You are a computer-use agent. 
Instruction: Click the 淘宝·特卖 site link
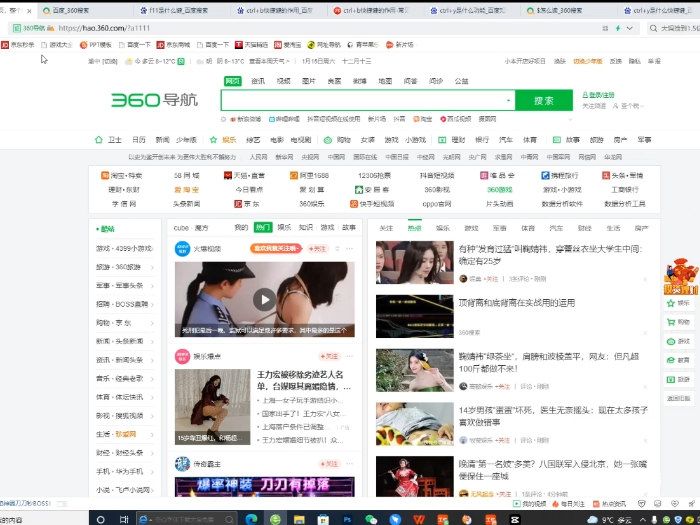tap(121, 175)
